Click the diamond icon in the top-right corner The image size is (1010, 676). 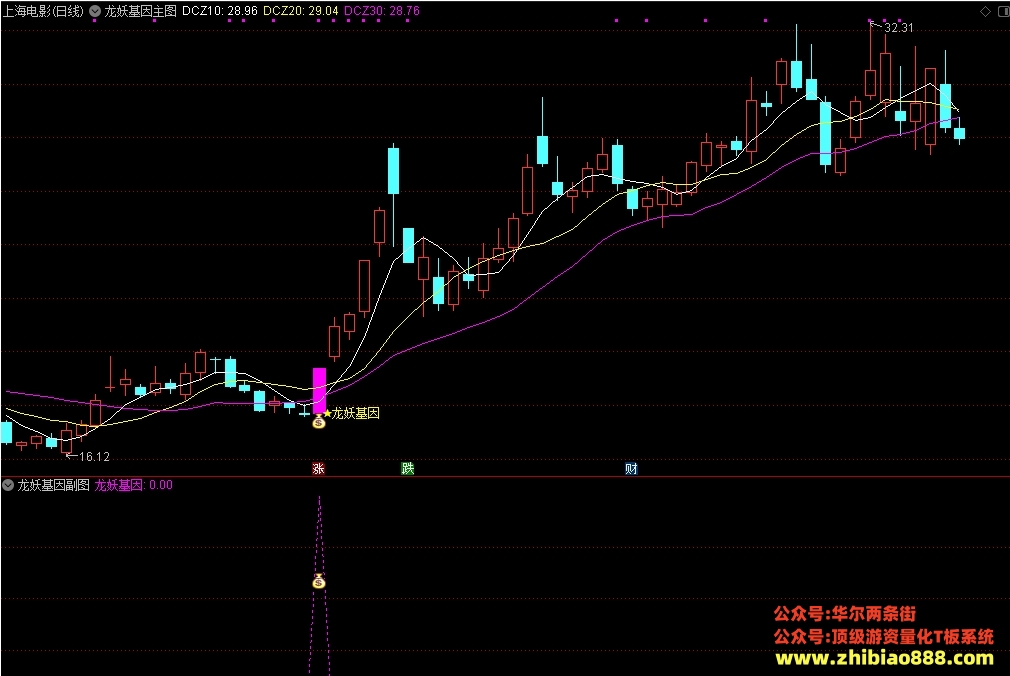point(985,11)
